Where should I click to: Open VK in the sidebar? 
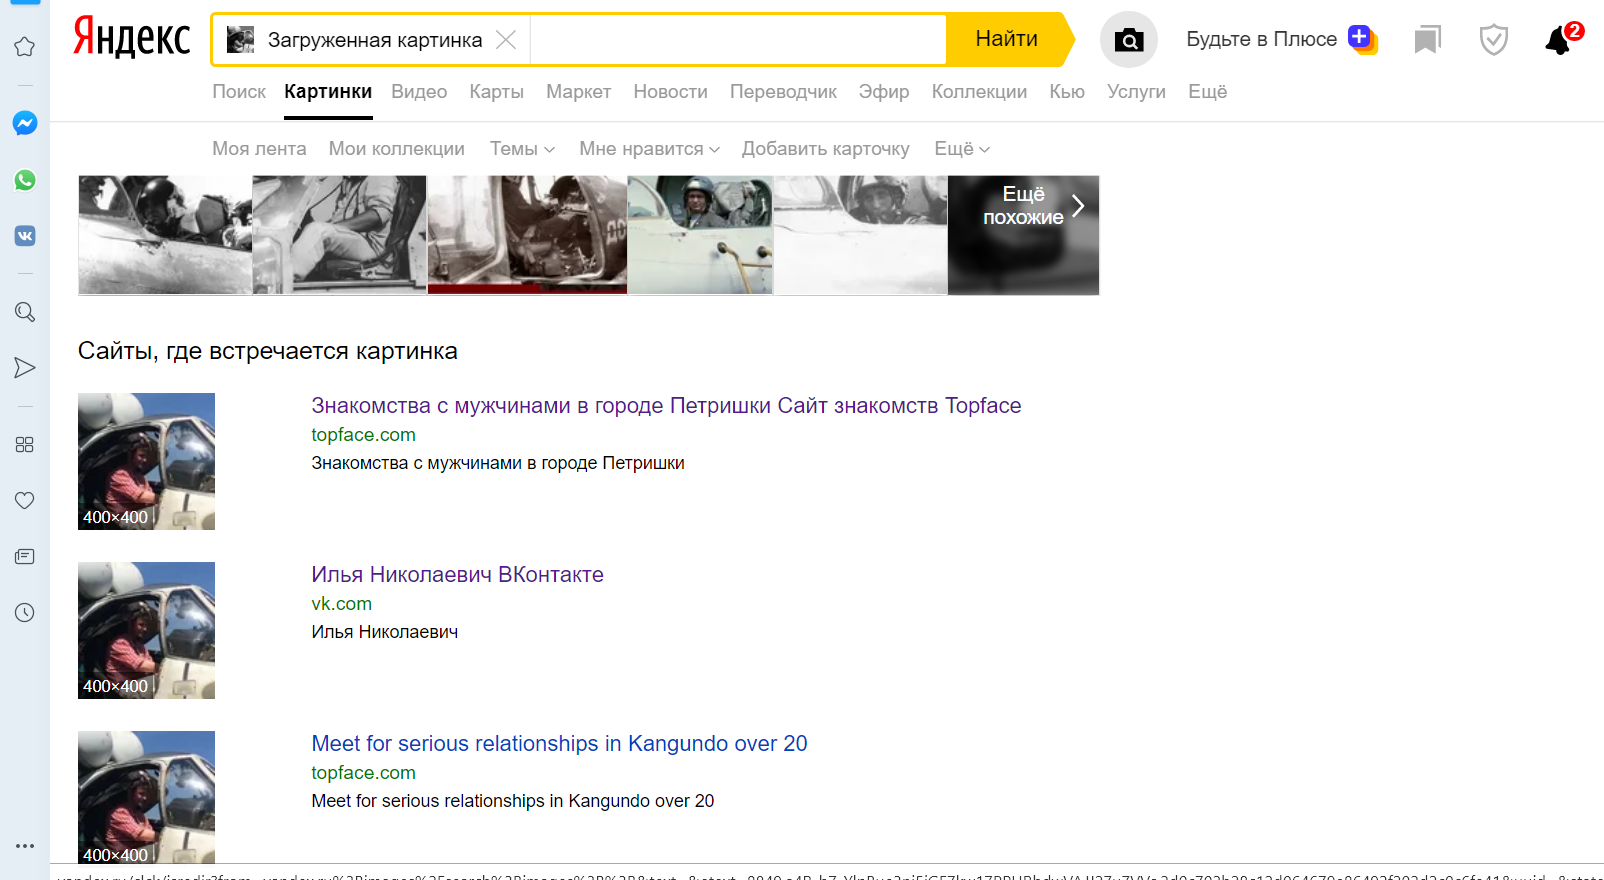[x=25, y=236]
